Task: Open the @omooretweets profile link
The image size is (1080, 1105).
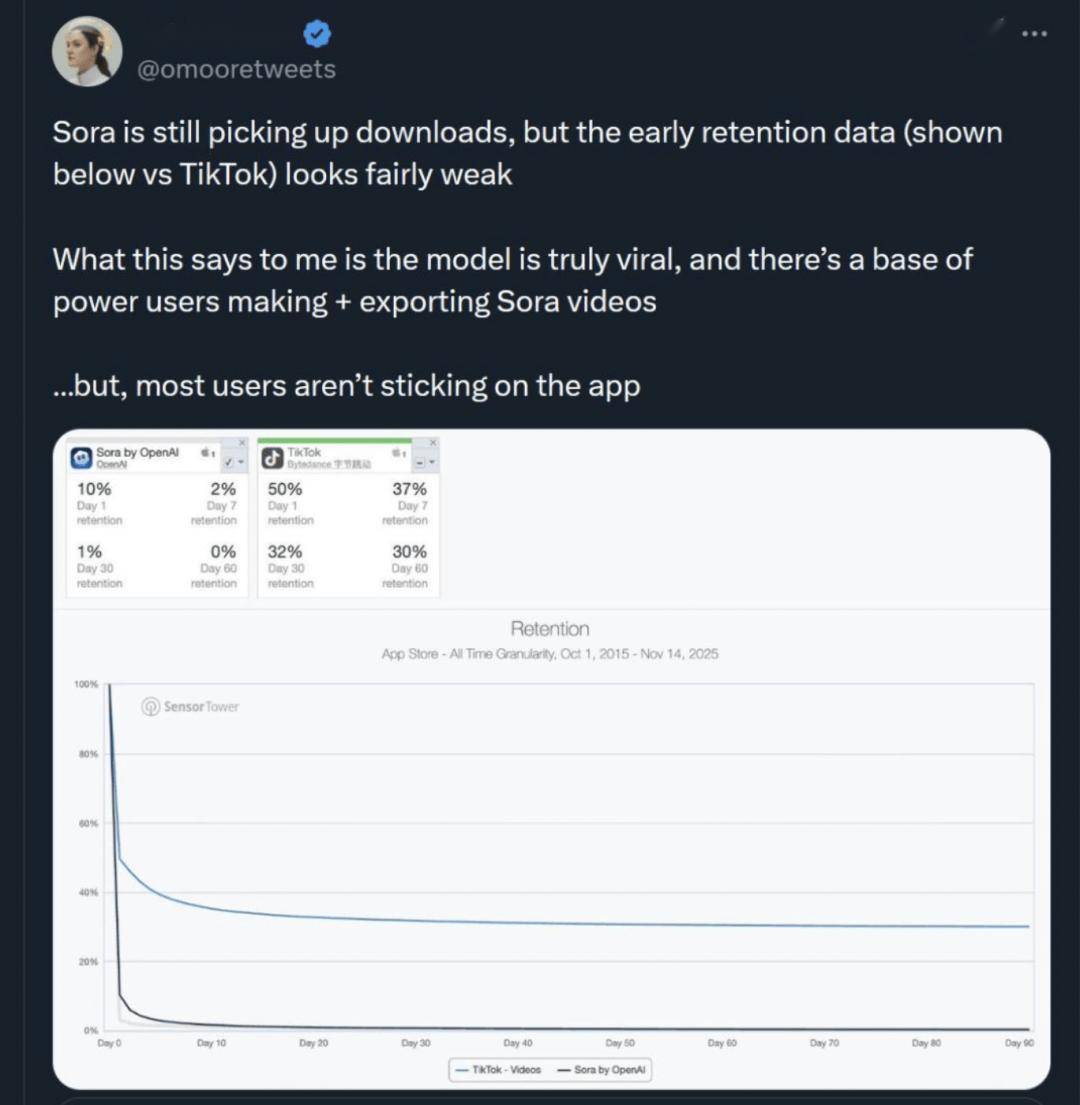Action: click(x=235, y=69)
